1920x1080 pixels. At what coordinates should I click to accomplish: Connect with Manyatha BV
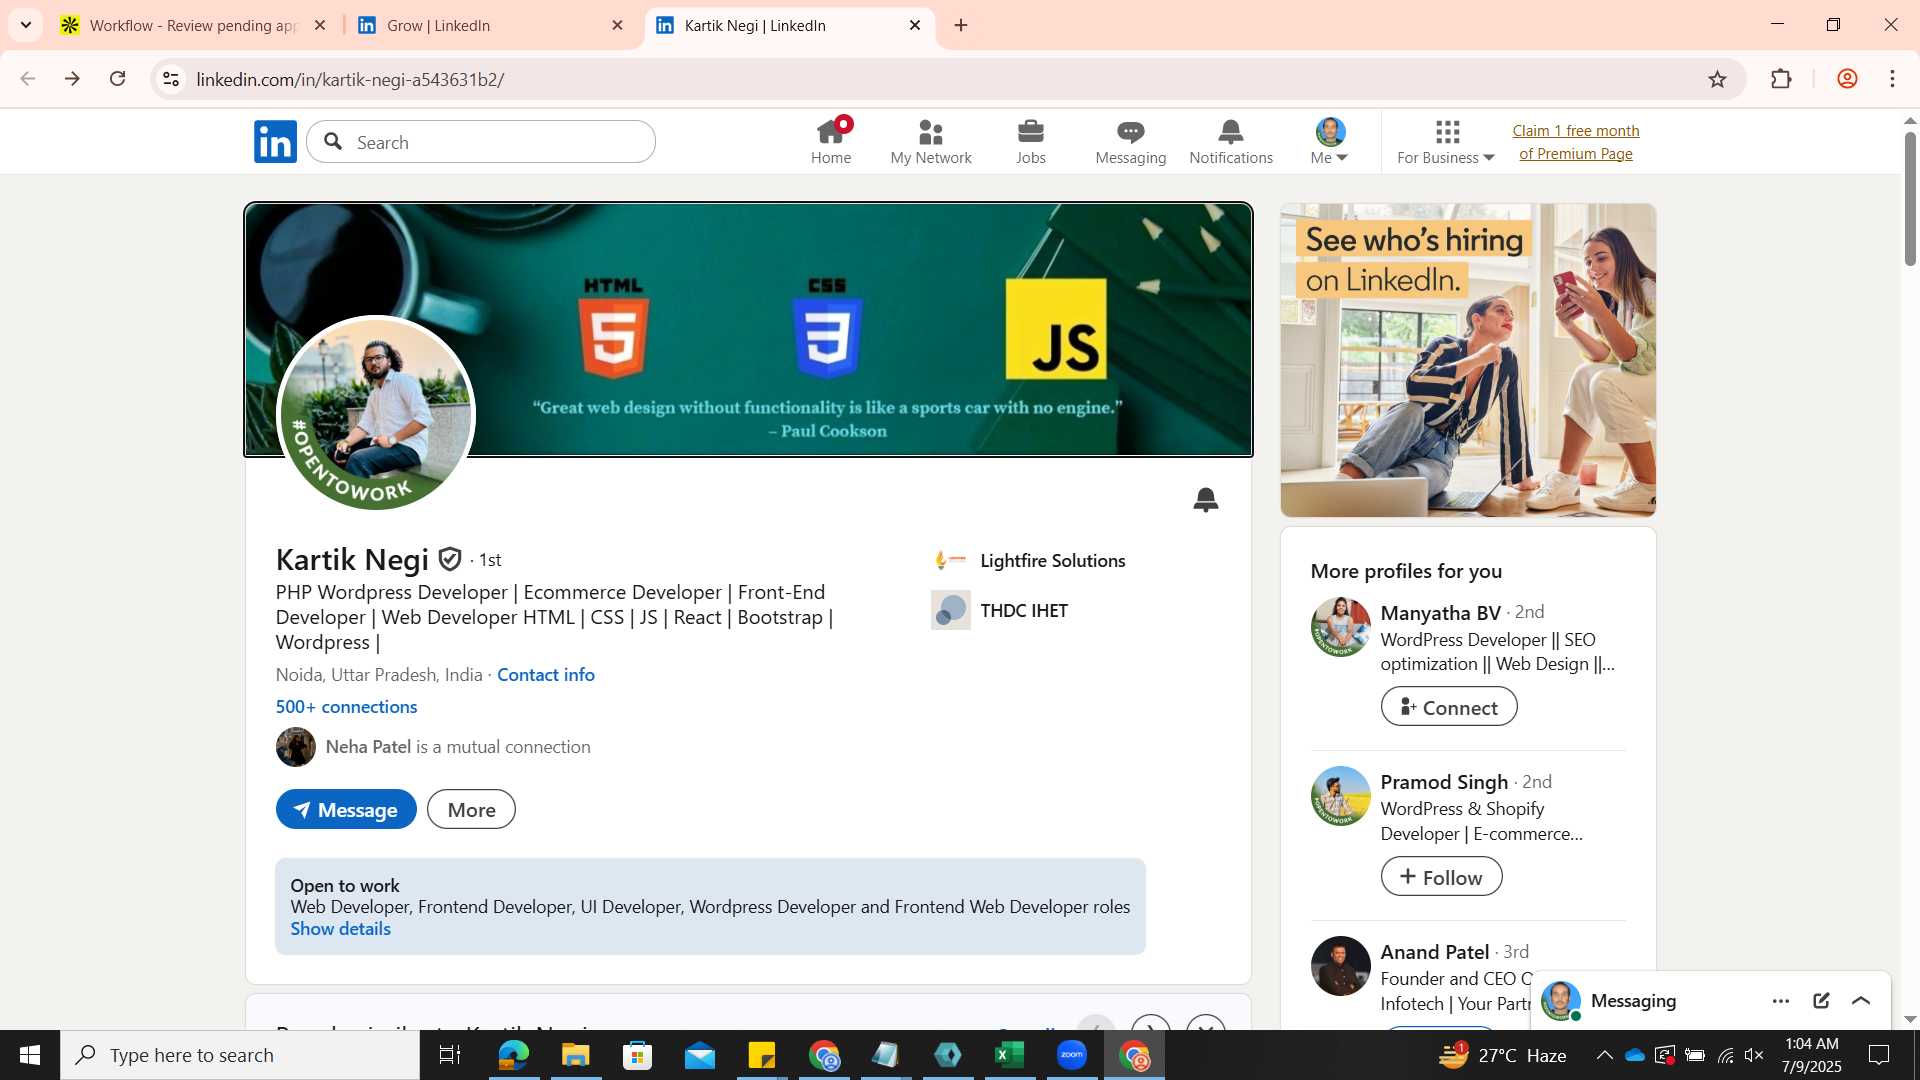tap(1449, 707)
